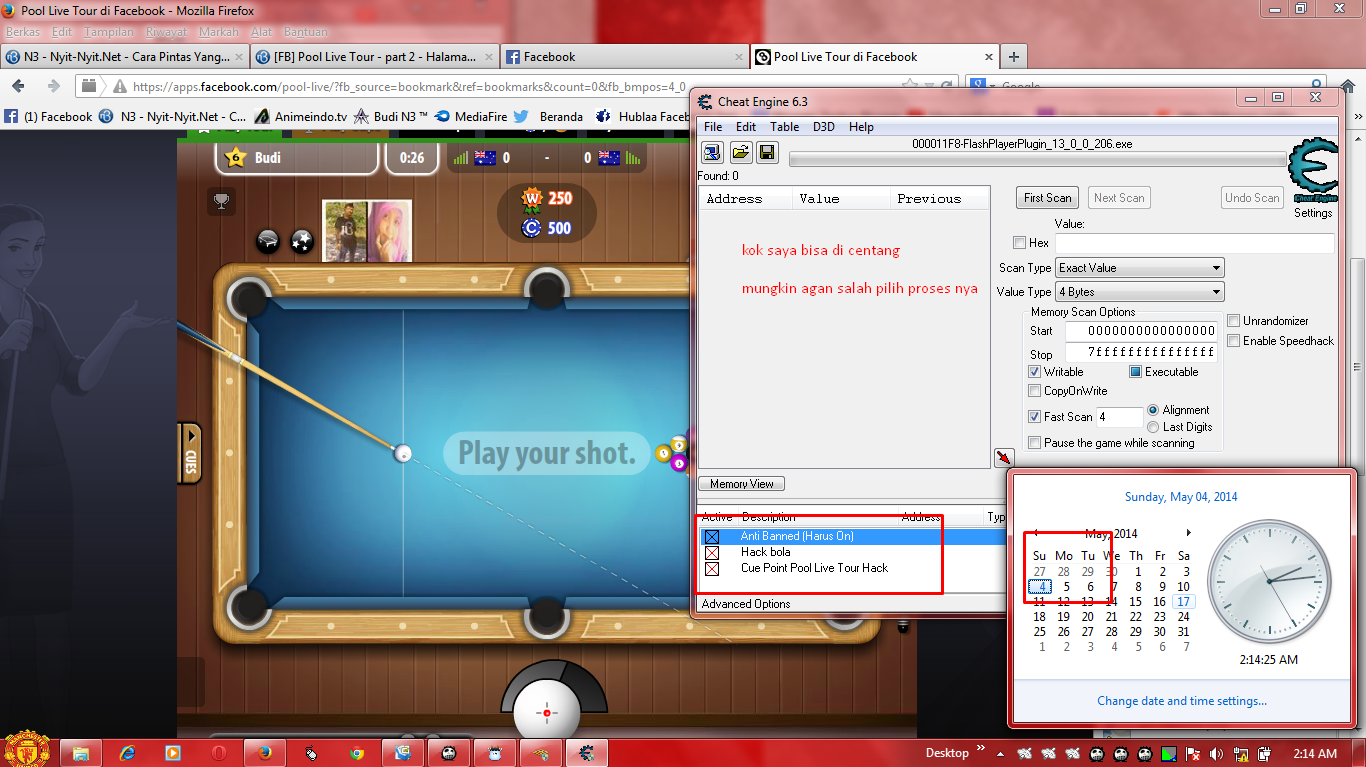Activate the Hack bola entry checkbox

(x=712, y=553)
